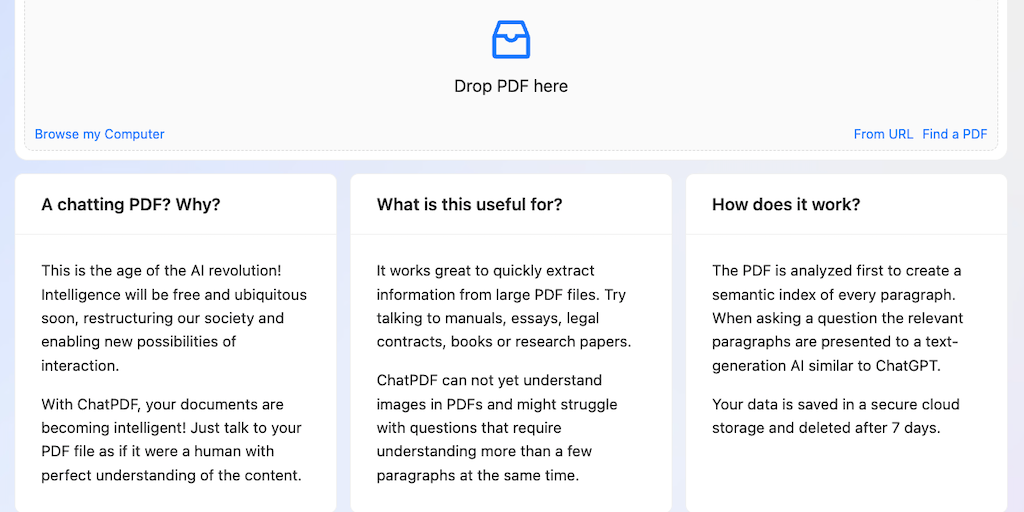This screenshot has width=1024, height=512.
Task: Click the paragraph starting "Your data is saved"
Action: click(835, 416)
